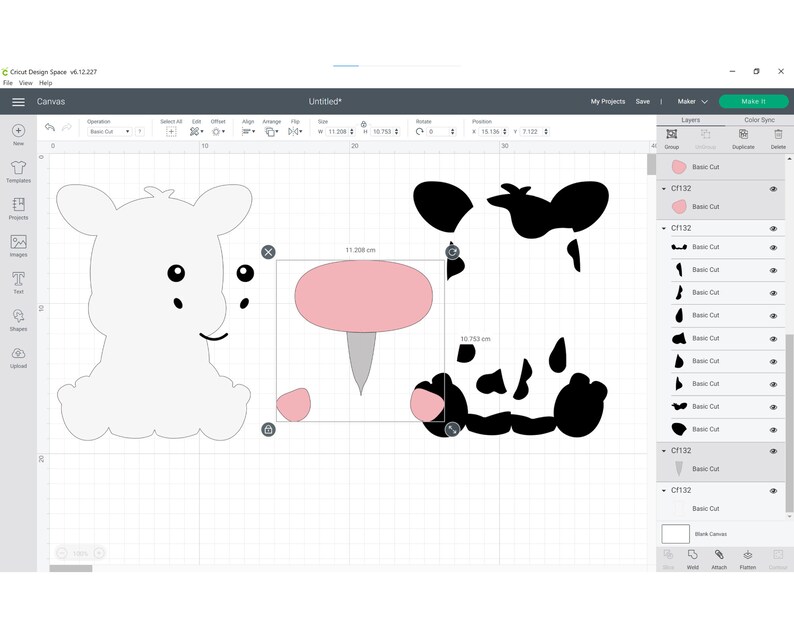
Task: Open My Projects link
Action: tap(608, 102)
